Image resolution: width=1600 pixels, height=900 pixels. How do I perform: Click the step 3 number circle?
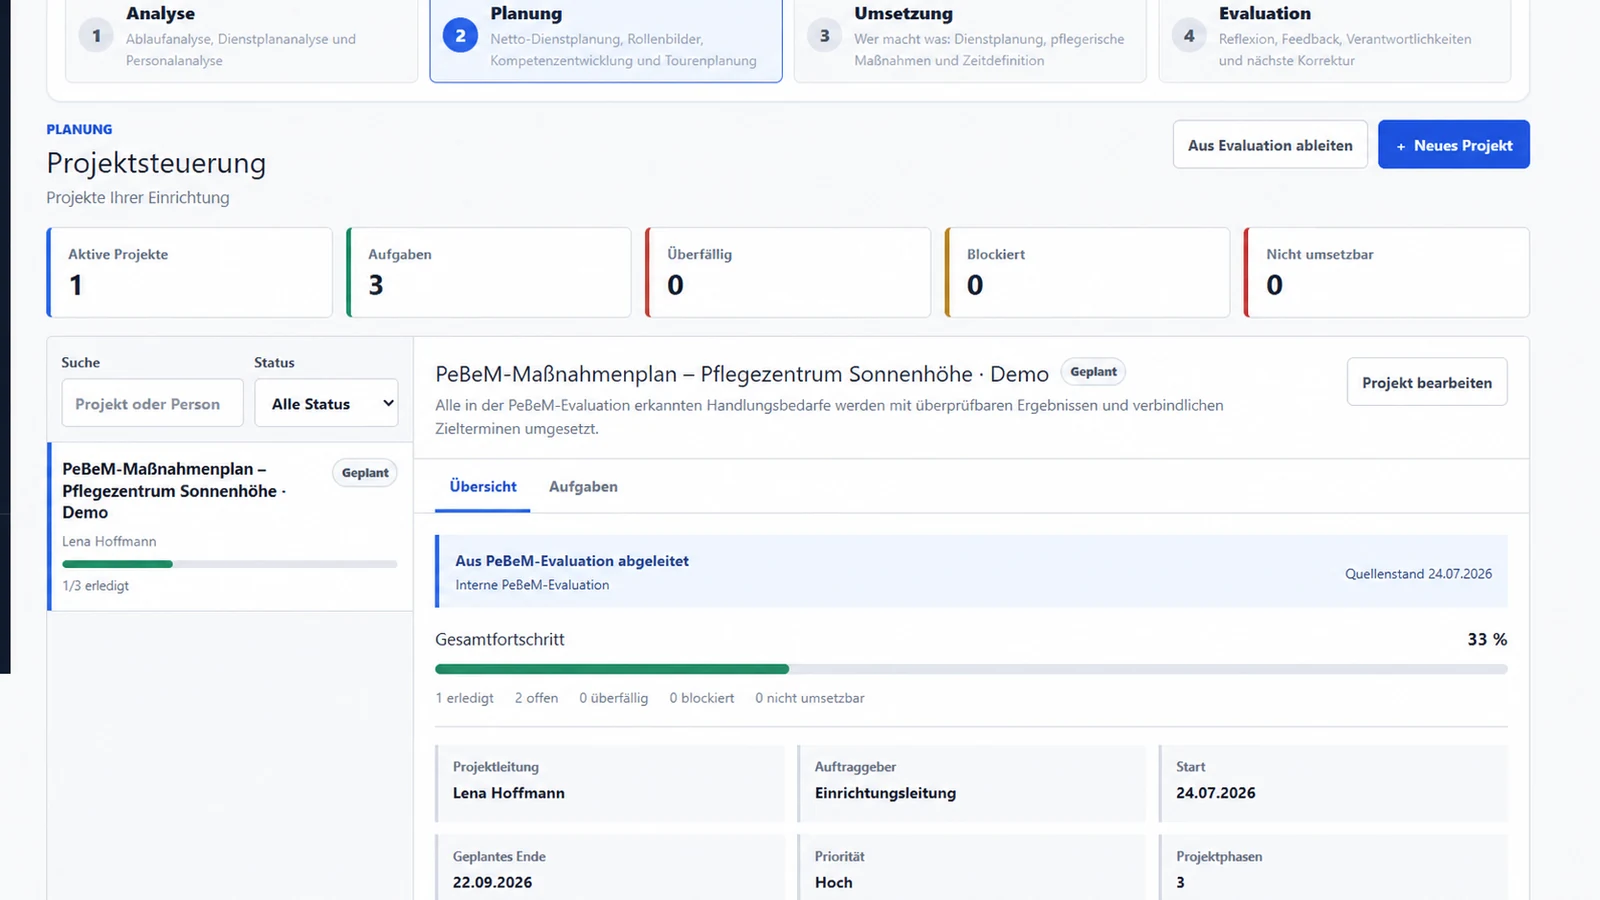tap(824, 36)
